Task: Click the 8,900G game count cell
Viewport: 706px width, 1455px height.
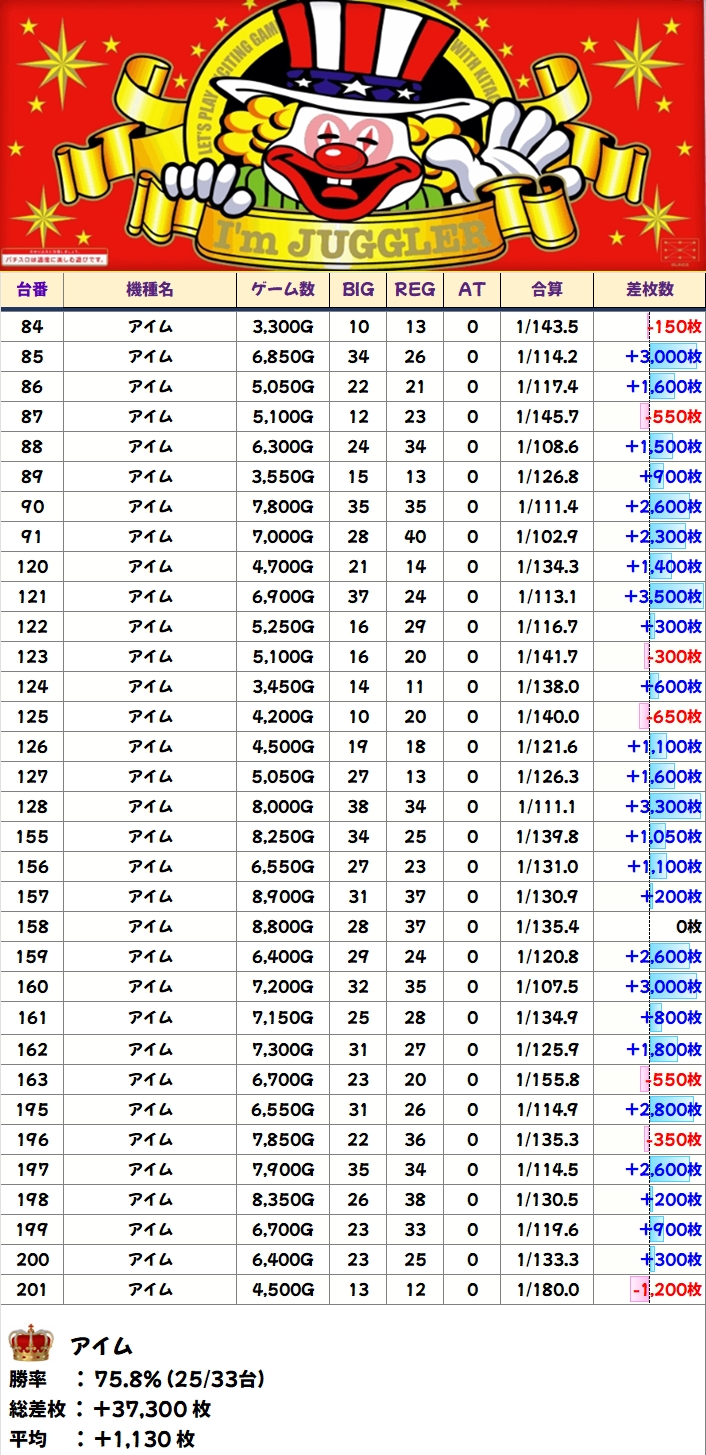Action: (x=282, y=897)
